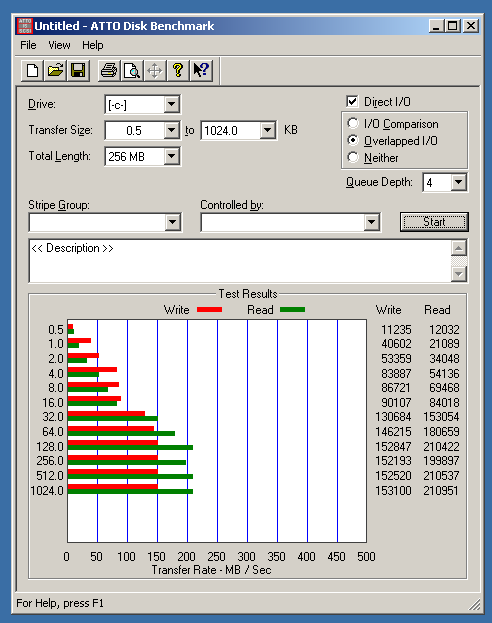Click write value 11235
This screenshot has width=492, height=623.
[x=396, y=330]
